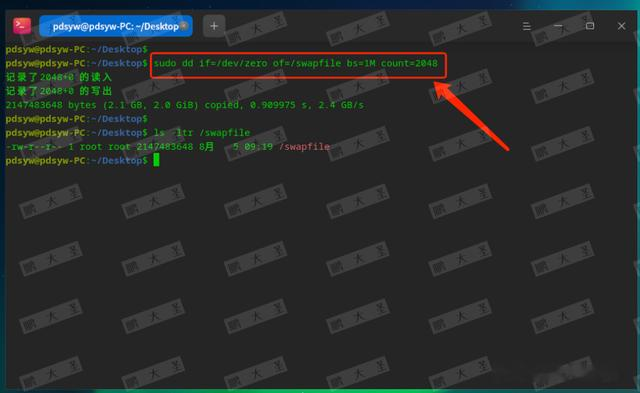Close the pdsyw@pdsyw-PC tab with its small x

pyautogui.click(x=184, y=26)
